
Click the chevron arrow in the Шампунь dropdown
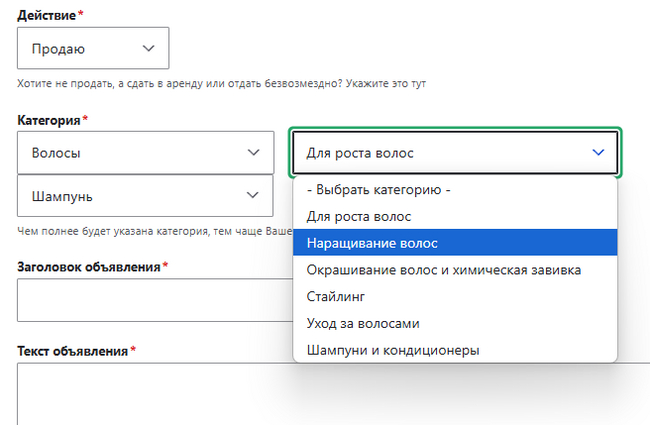click(x=253, y=197)
